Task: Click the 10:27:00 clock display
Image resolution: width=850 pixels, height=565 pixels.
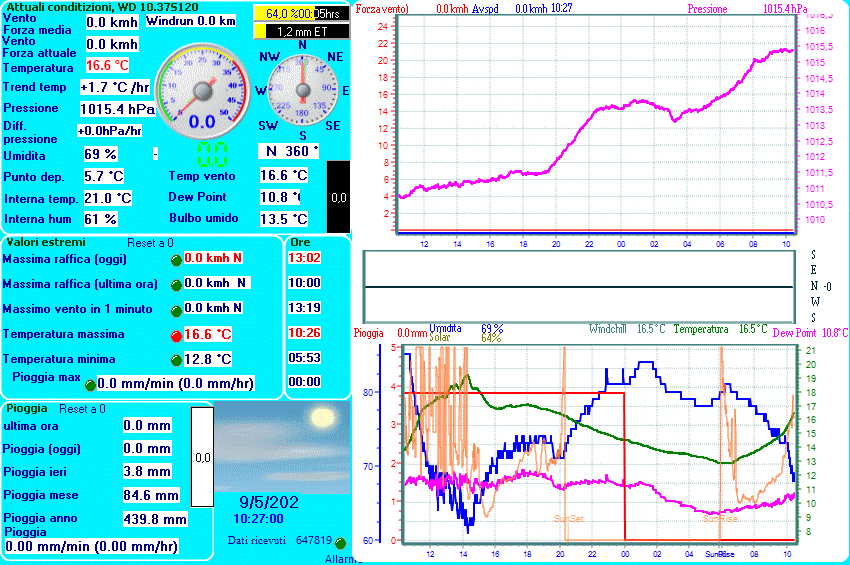Action: point(259,519)
